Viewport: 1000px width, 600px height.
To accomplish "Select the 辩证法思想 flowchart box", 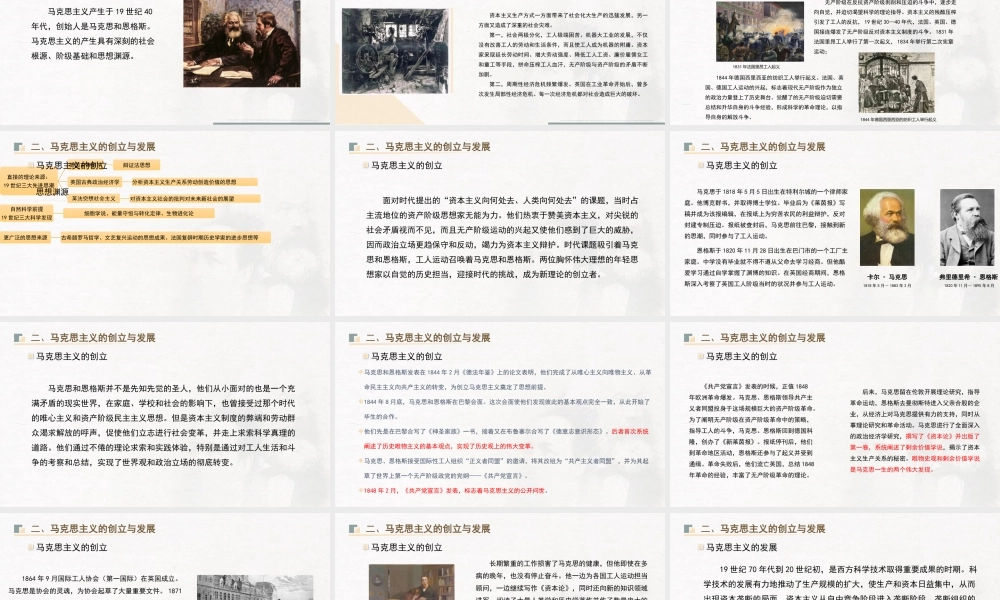I will tap(137, 165).
